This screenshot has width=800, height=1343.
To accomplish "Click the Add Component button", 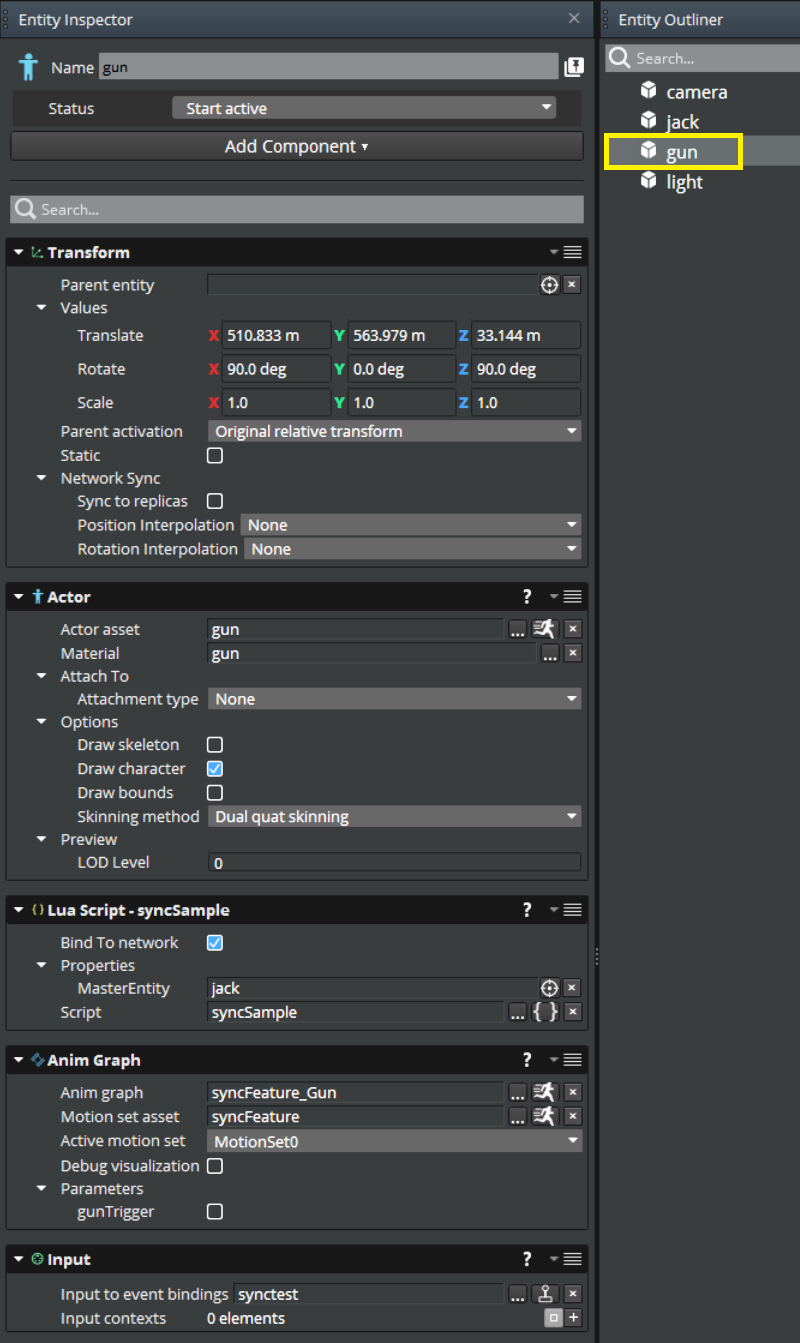I will coord(296,145).
